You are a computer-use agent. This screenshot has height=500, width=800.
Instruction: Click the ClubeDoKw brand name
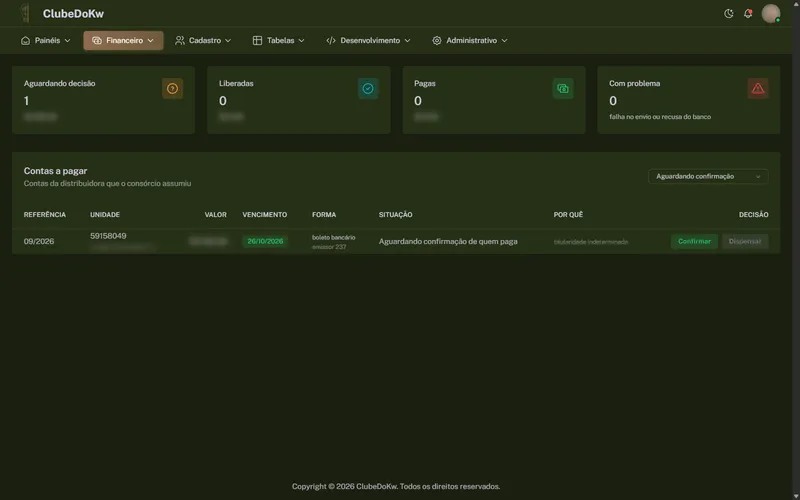coord(73,14)
